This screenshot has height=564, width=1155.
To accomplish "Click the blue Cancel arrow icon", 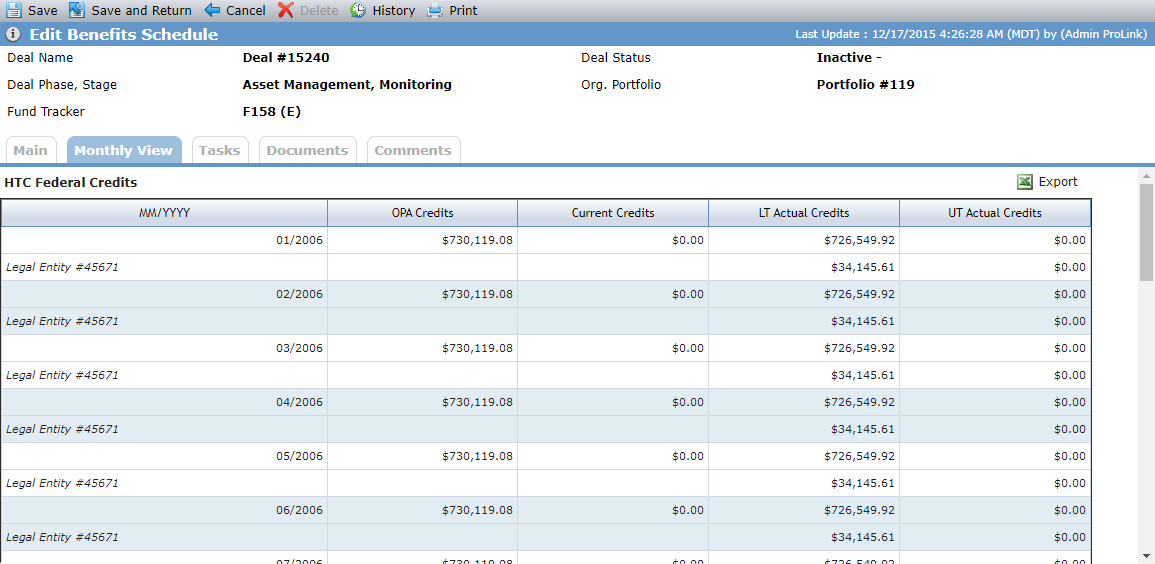I will click(x=212, y=10).
